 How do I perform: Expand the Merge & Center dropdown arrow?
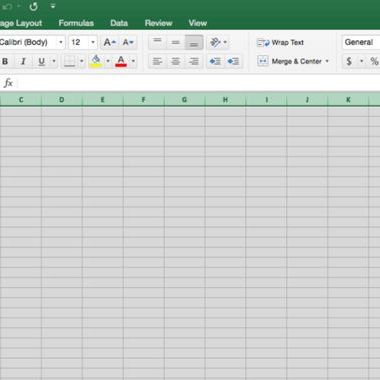click(327, 61)
